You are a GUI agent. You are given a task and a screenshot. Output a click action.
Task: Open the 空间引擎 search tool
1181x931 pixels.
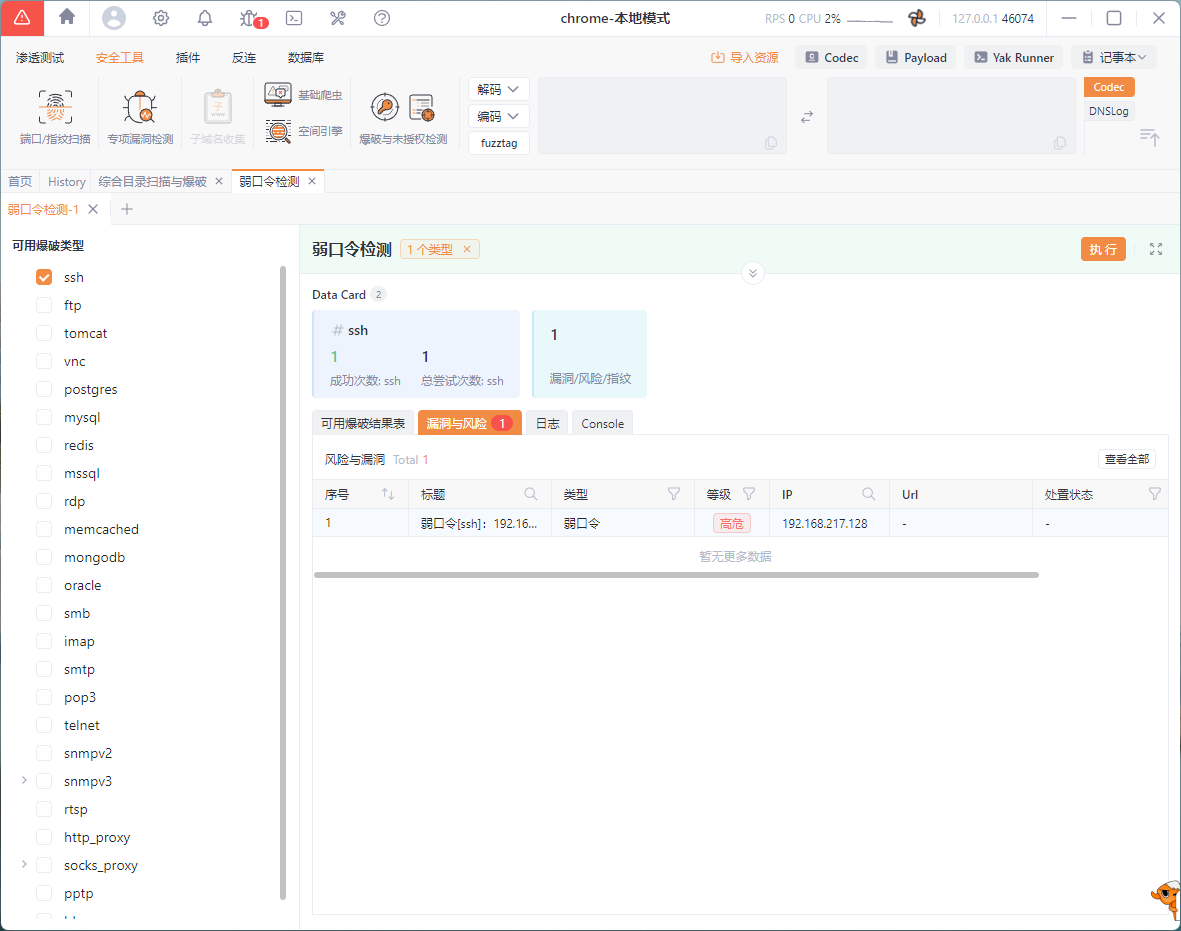[x=304, y=131]
